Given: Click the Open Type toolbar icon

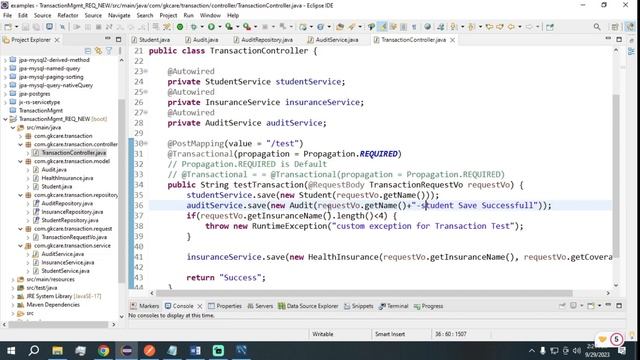Looking at the screenshot, I should pos(340,27).
